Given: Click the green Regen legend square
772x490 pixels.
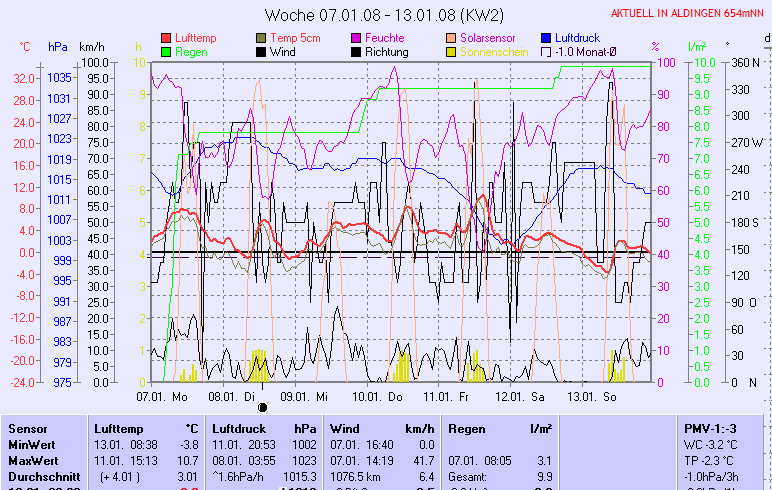Looking at the screenshot, I should [x=166, y=52].
